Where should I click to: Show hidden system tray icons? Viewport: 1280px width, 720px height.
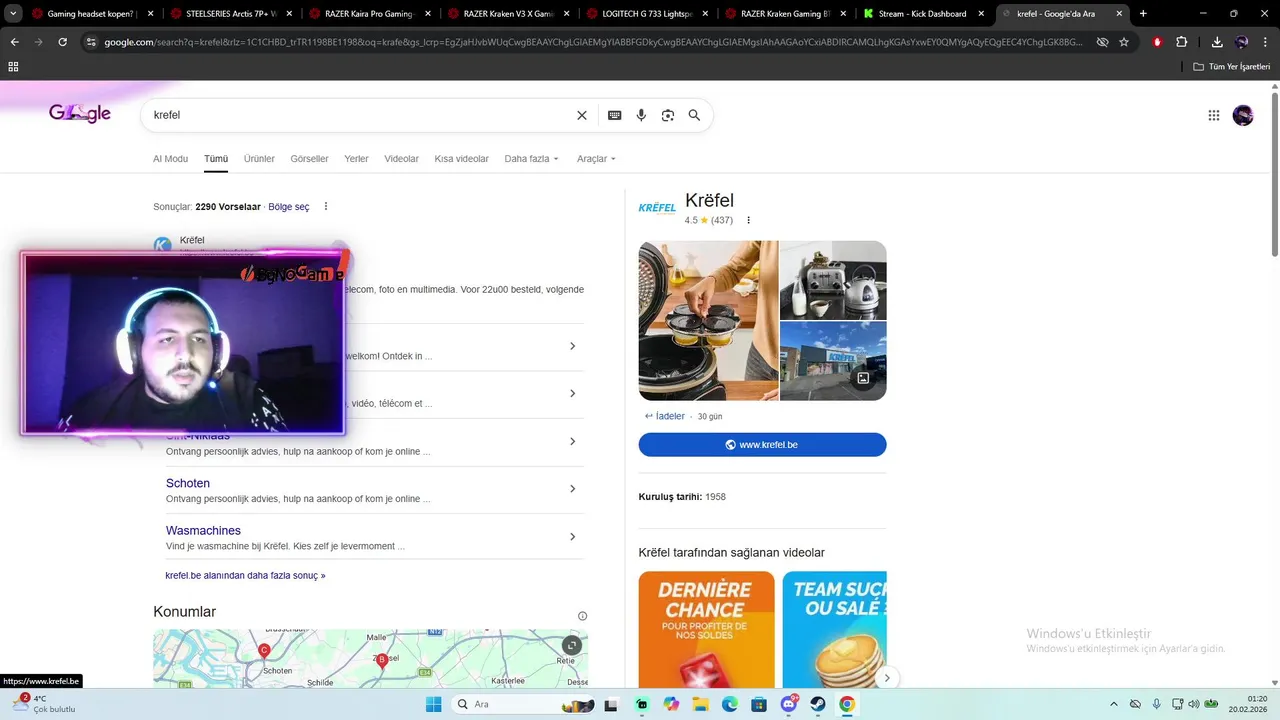coord(1114,704)
